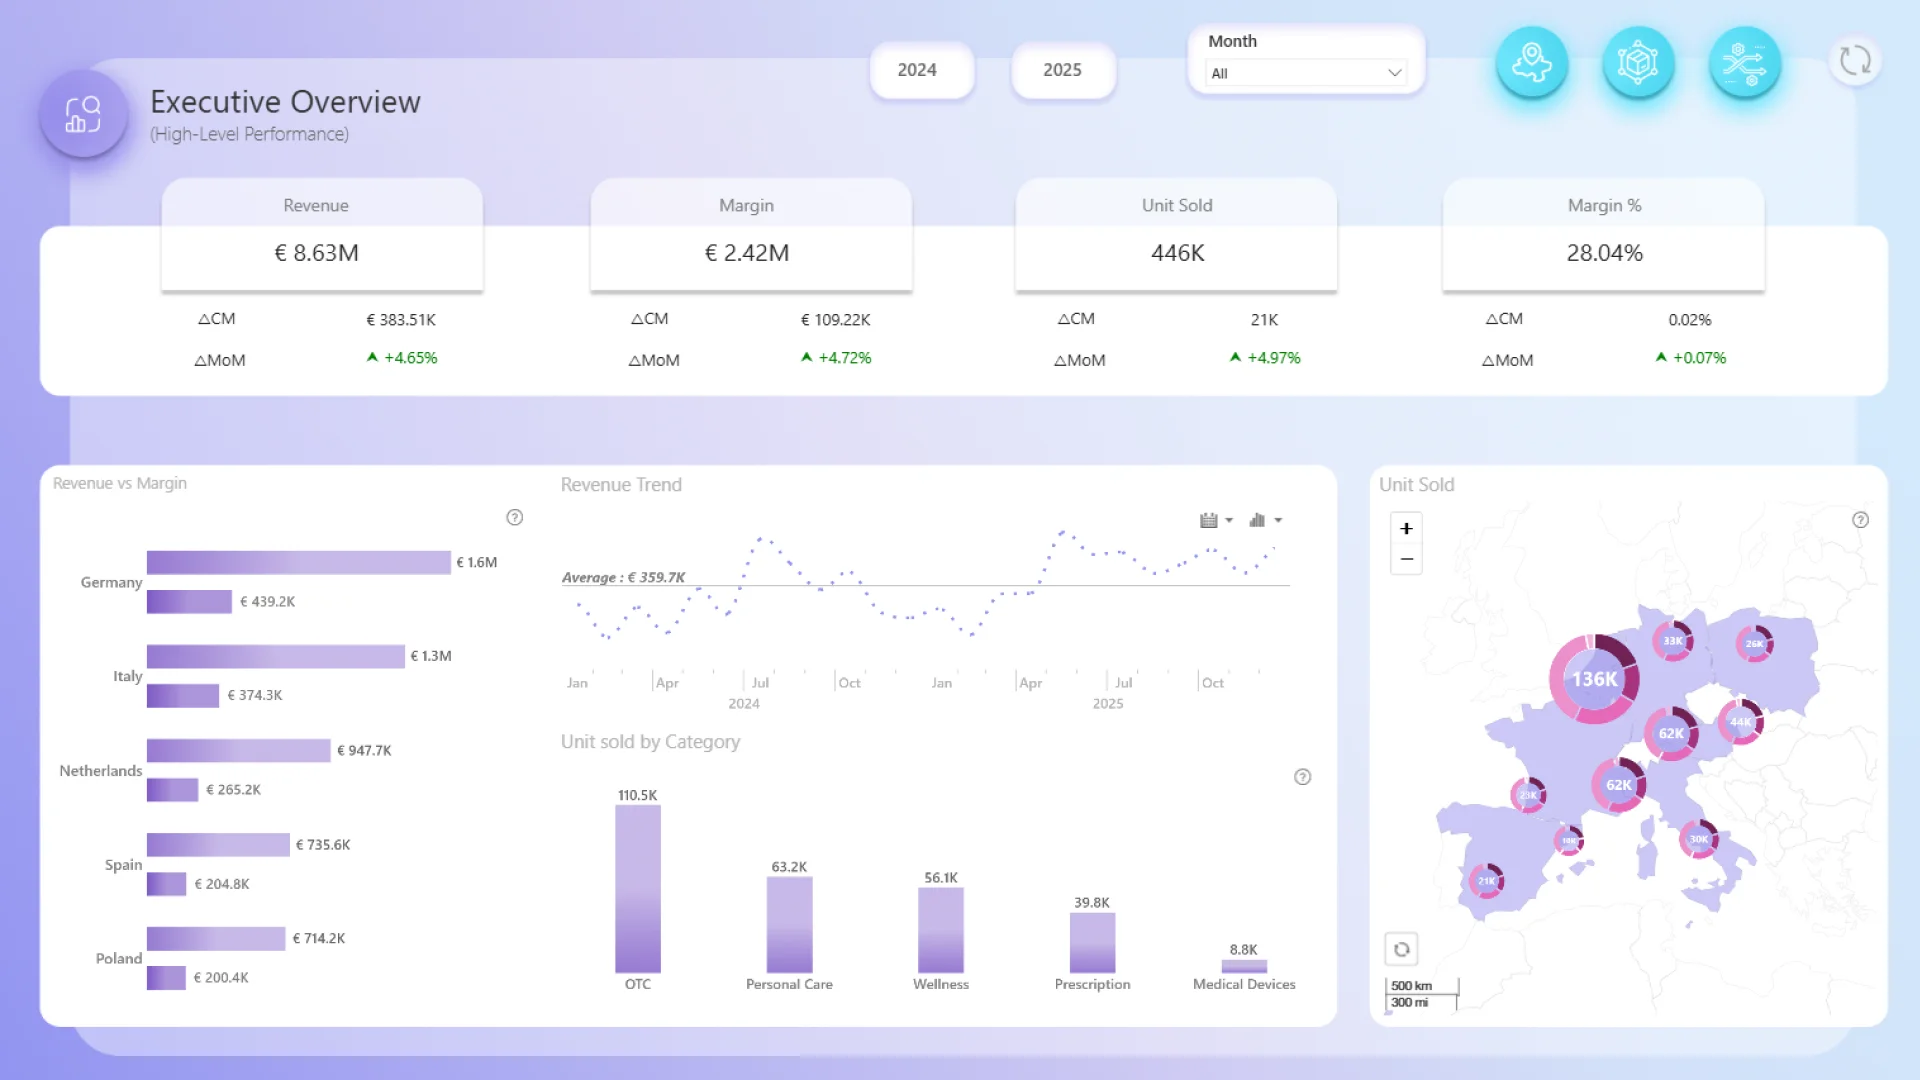Screen dimensions: 1920x1080
Task: Toggle the 2025 year filter
Action: click(1062, 70)
